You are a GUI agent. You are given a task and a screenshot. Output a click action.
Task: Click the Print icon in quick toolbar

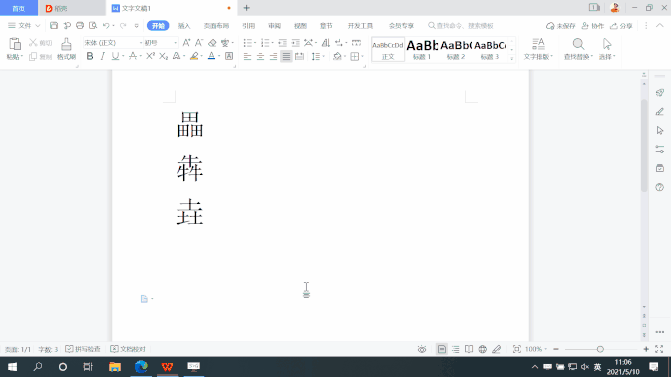pos(80,26)
